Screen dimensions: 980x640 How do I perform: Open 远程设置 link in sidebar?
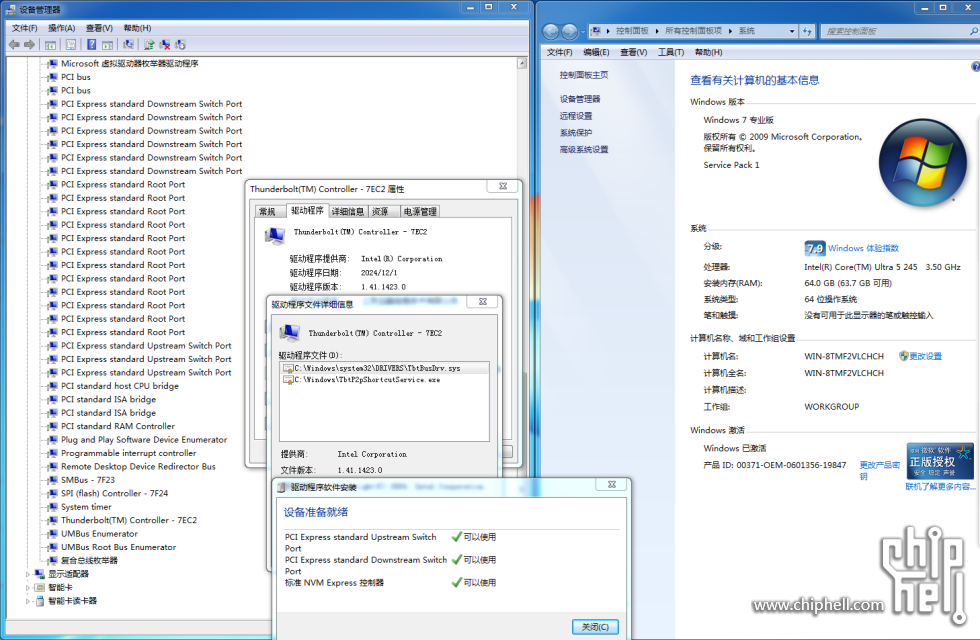tap(576, 116)
